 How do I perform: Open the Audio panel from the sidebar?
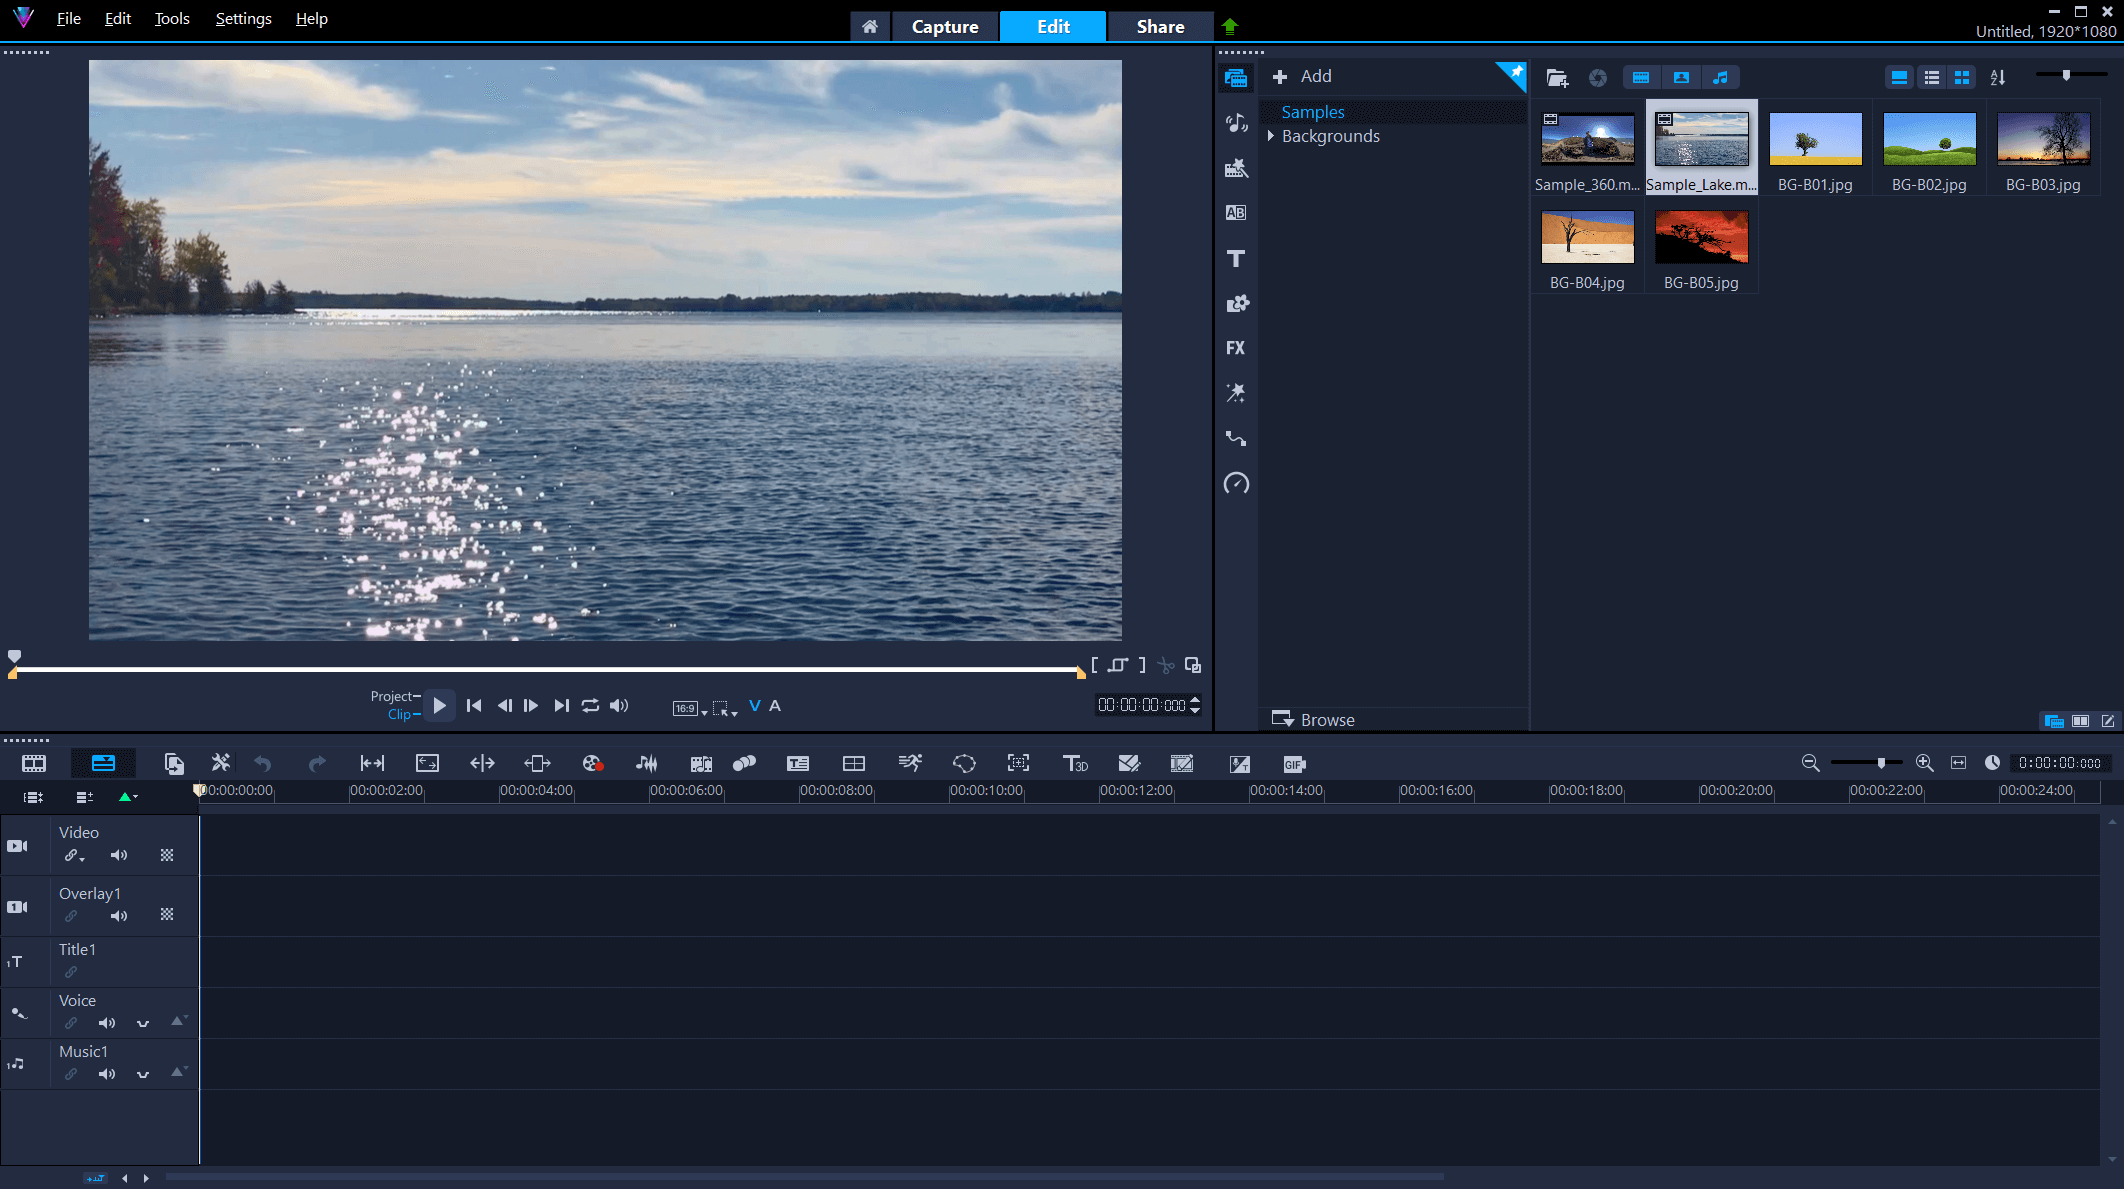click(1236, 122)
